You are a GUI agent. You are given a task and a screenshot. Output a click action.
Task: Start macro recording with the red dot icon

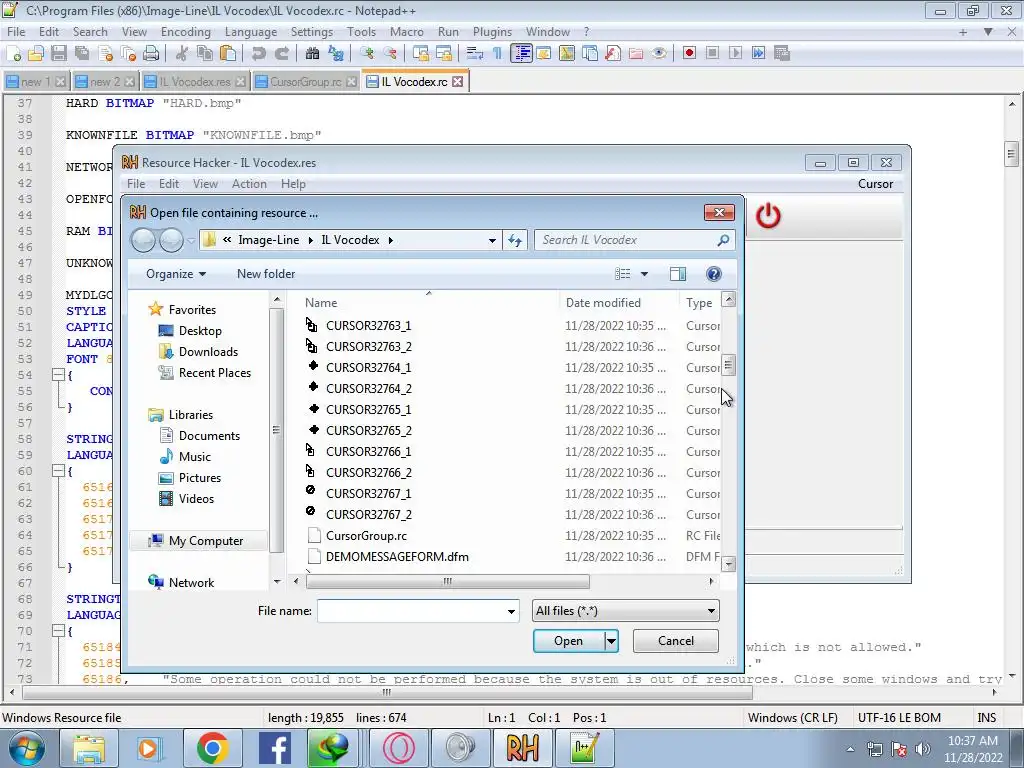click(689, 54)
